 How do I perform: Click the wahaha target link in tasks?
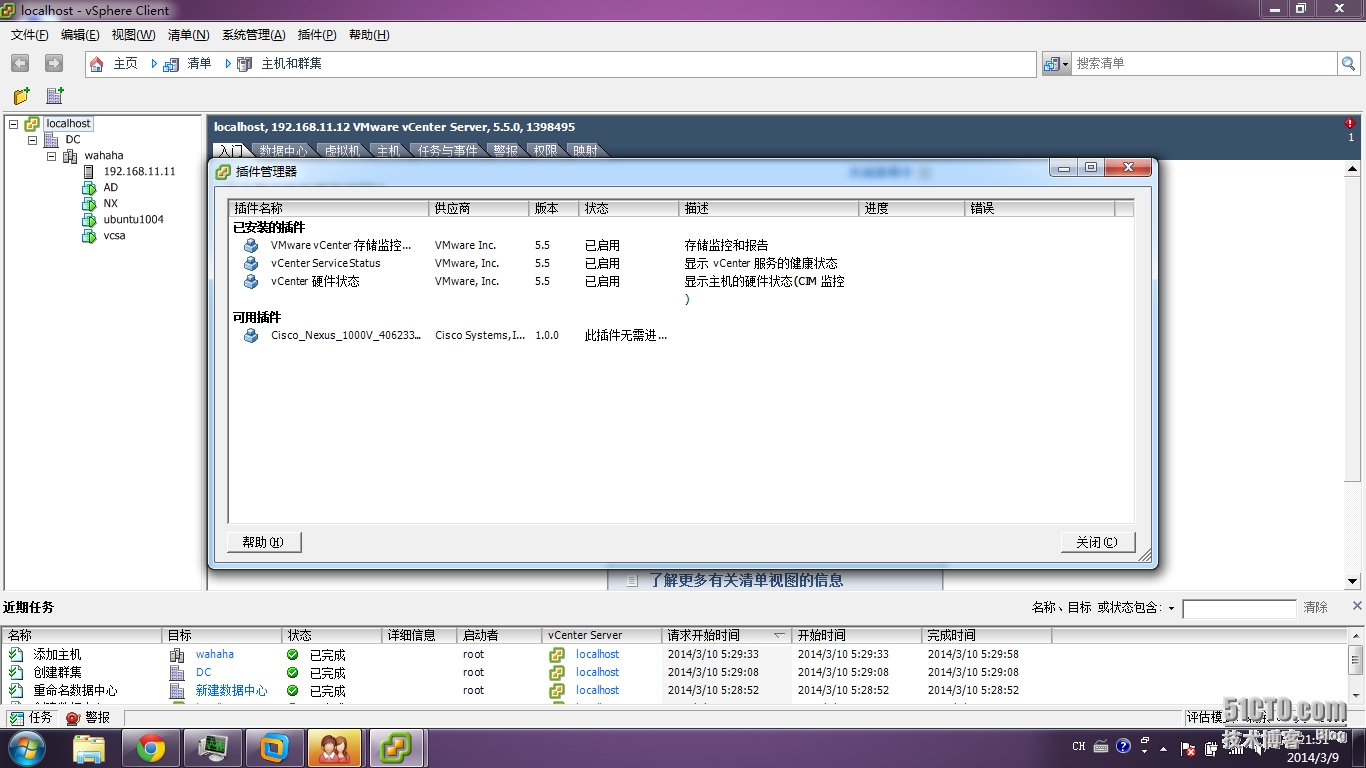click(x=215, y=654)
